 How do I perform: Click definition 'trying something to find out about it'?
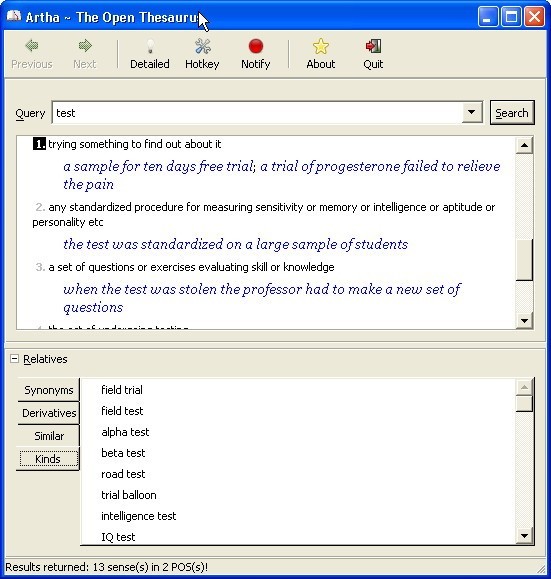point(134,144)
